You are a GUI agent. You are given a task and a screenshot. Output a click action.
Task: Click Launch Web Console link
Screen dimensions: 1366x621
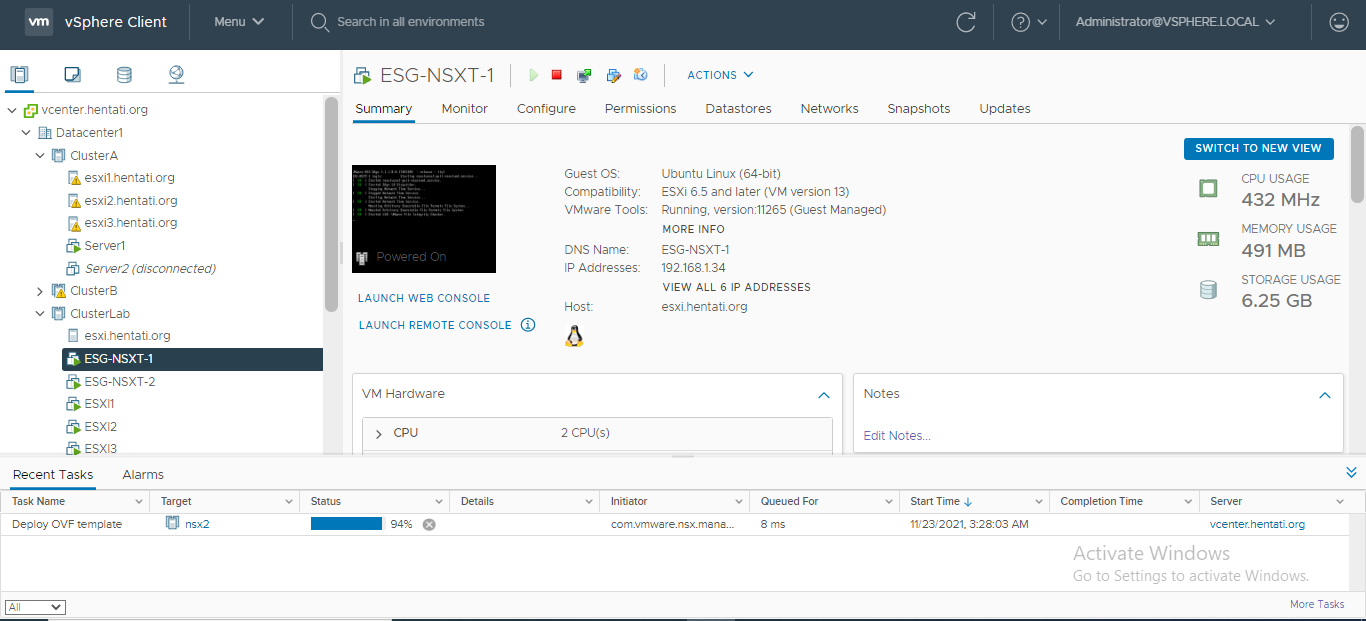(x=424, y=298)
